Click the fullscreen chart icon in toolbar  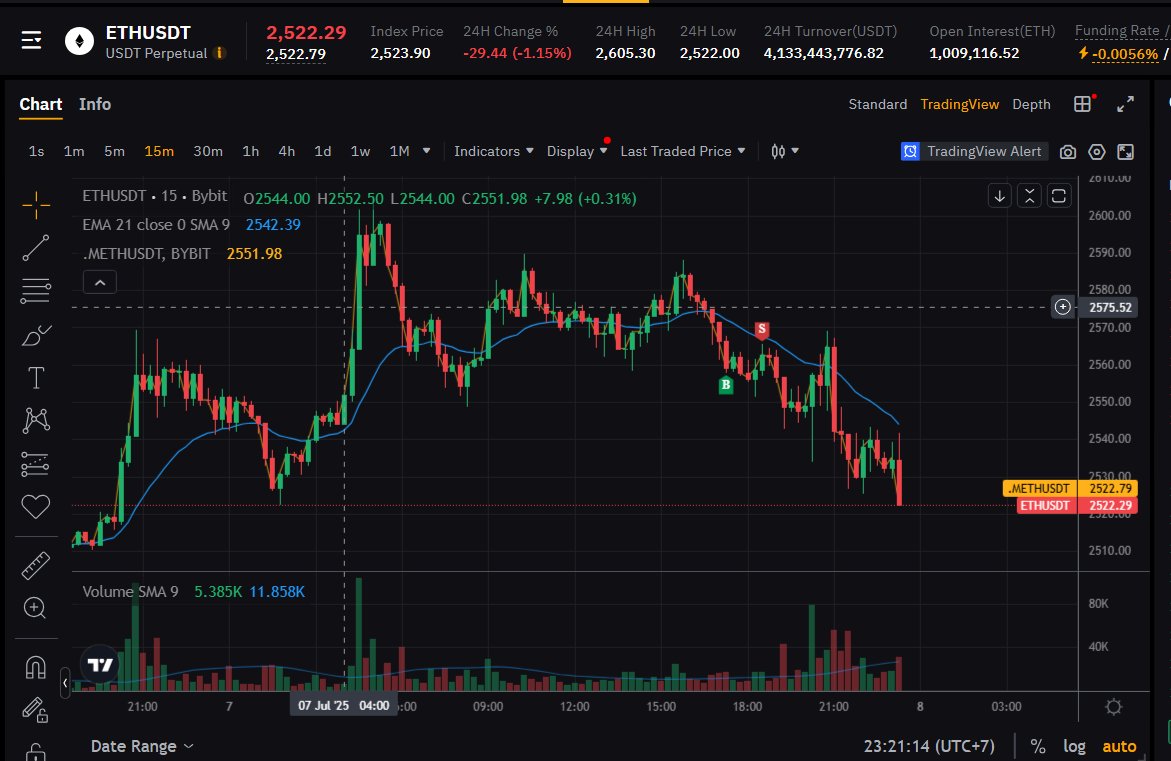1125,152
